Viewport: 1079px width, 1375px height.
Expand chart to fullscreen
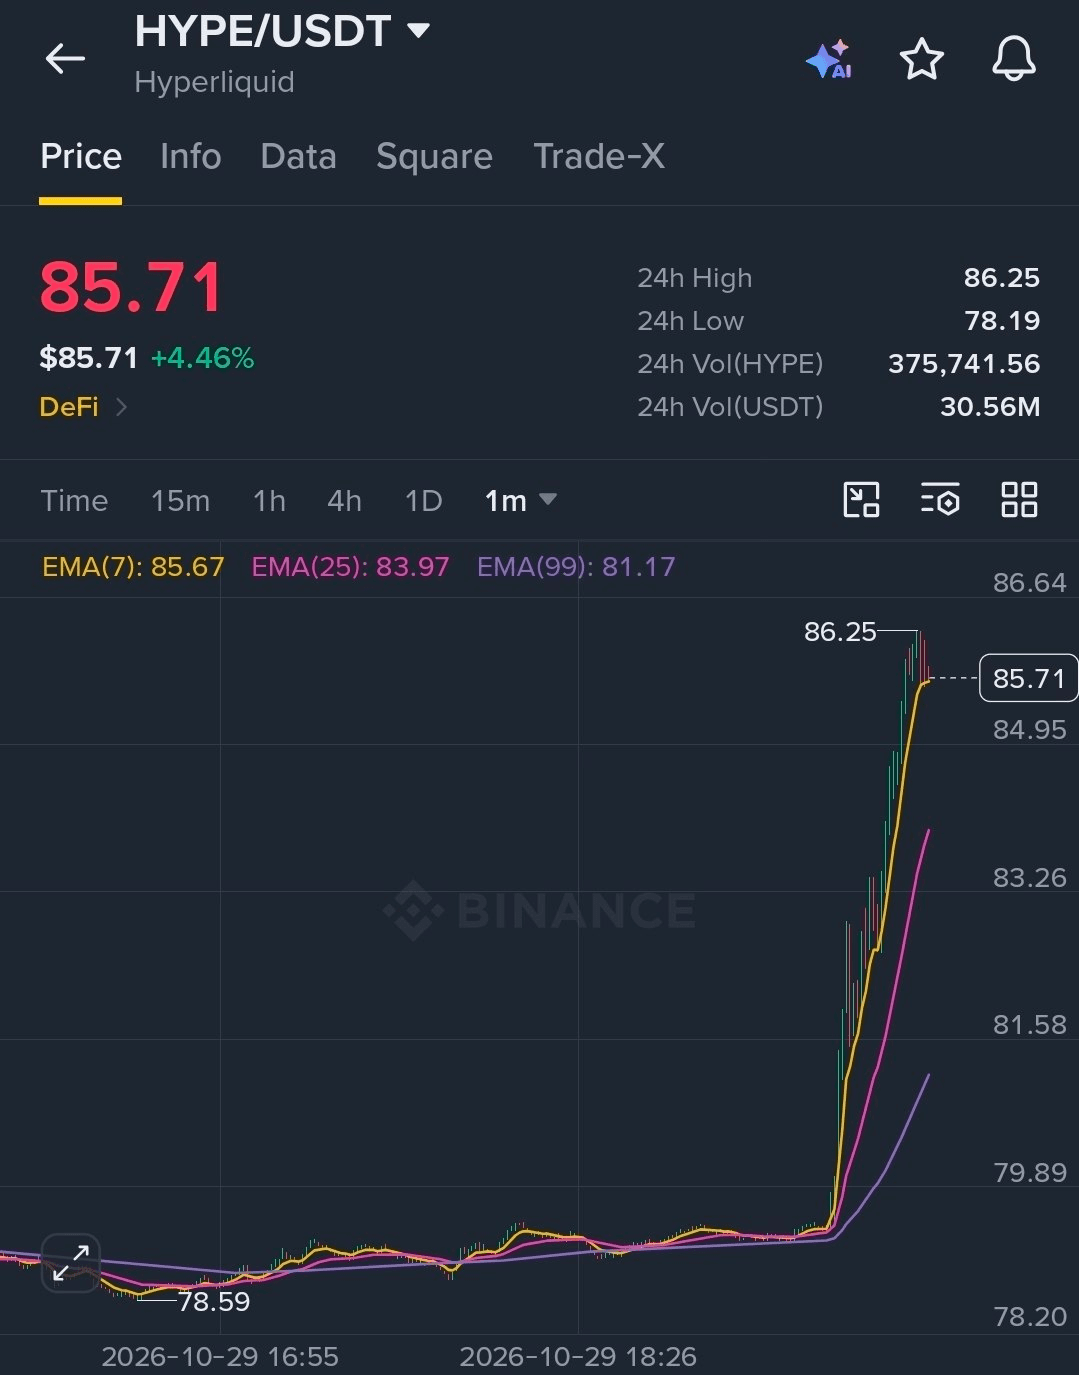(x=71, y=1263)
